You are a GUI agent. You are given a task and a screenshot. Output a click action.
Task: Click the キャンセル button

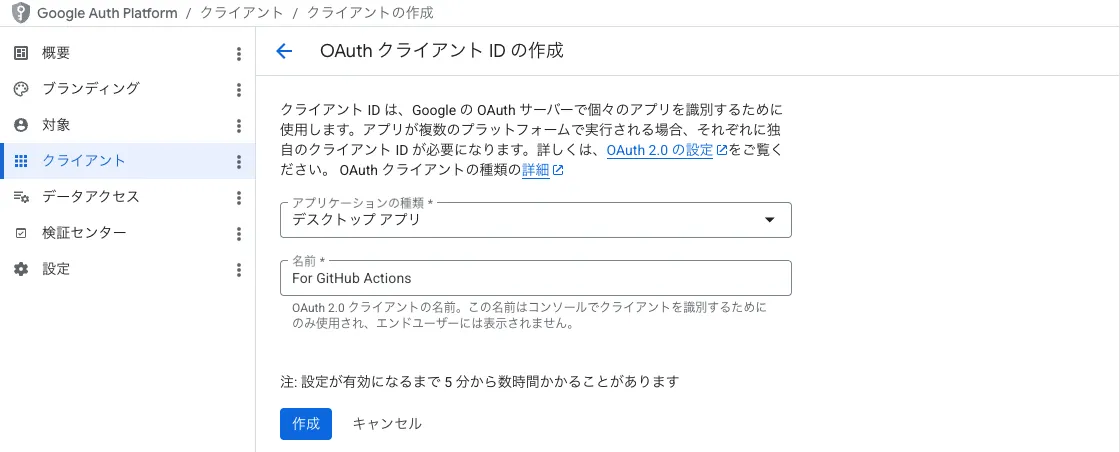pyautogui.click(x=387, y=423)
